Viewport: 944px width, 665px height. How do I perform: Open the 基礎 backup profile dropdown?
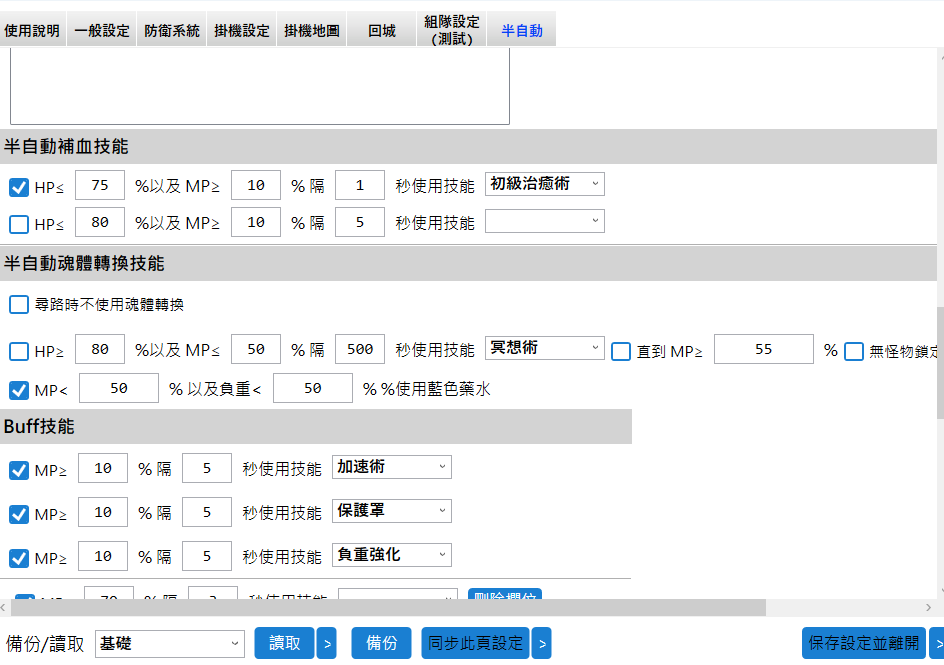tap(170, 644)
